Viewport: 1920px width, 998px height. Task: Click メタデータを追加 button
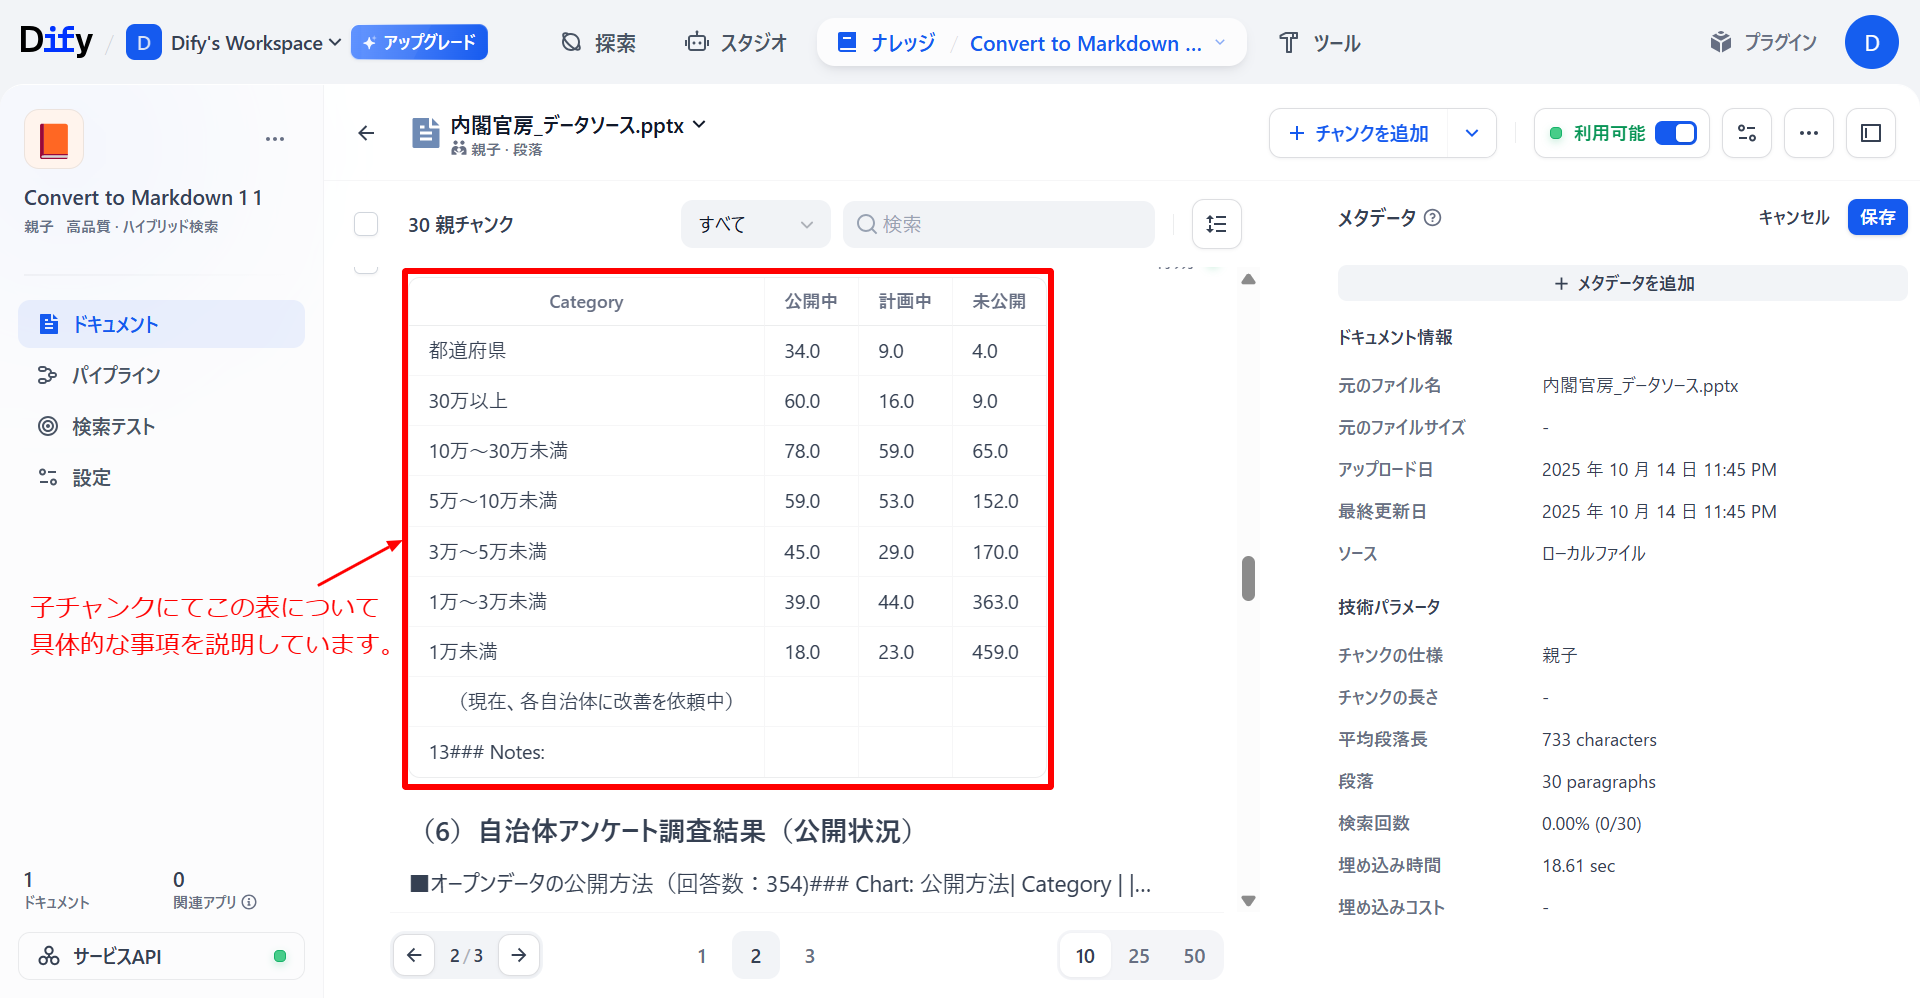pyautogui.click(x=1622, y=284)
